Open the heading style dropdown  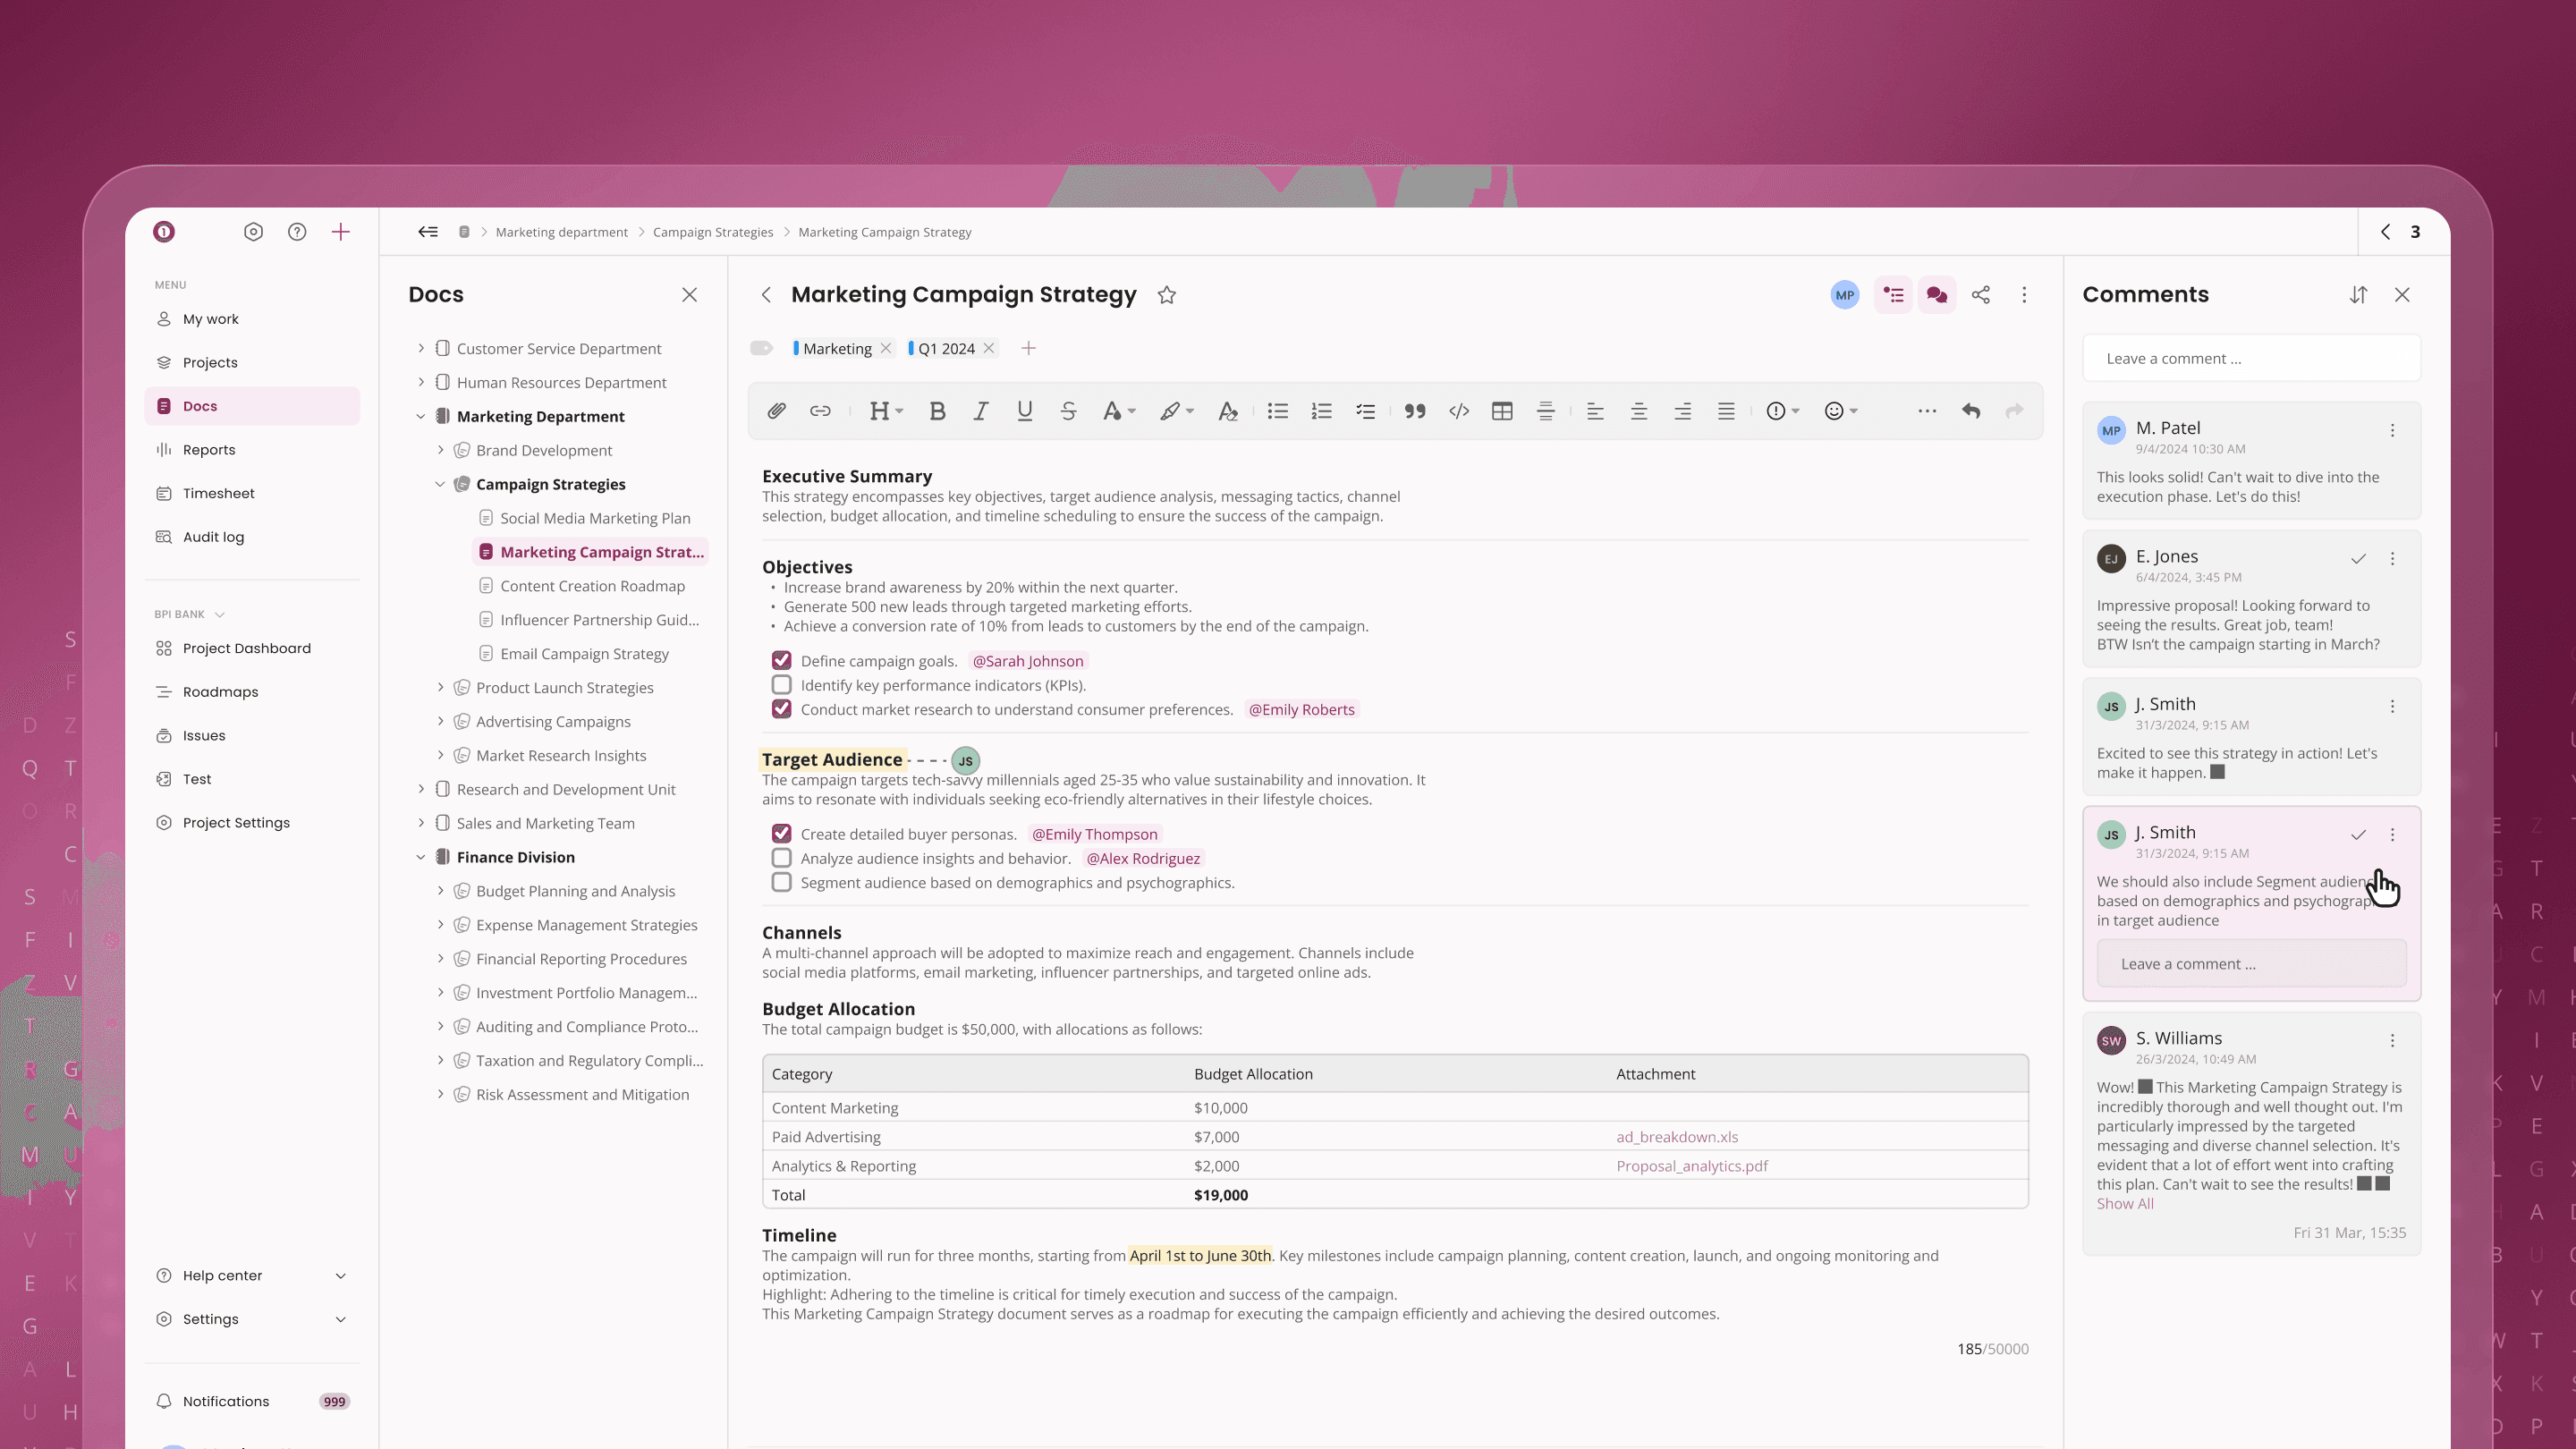(x=886, y=411)
